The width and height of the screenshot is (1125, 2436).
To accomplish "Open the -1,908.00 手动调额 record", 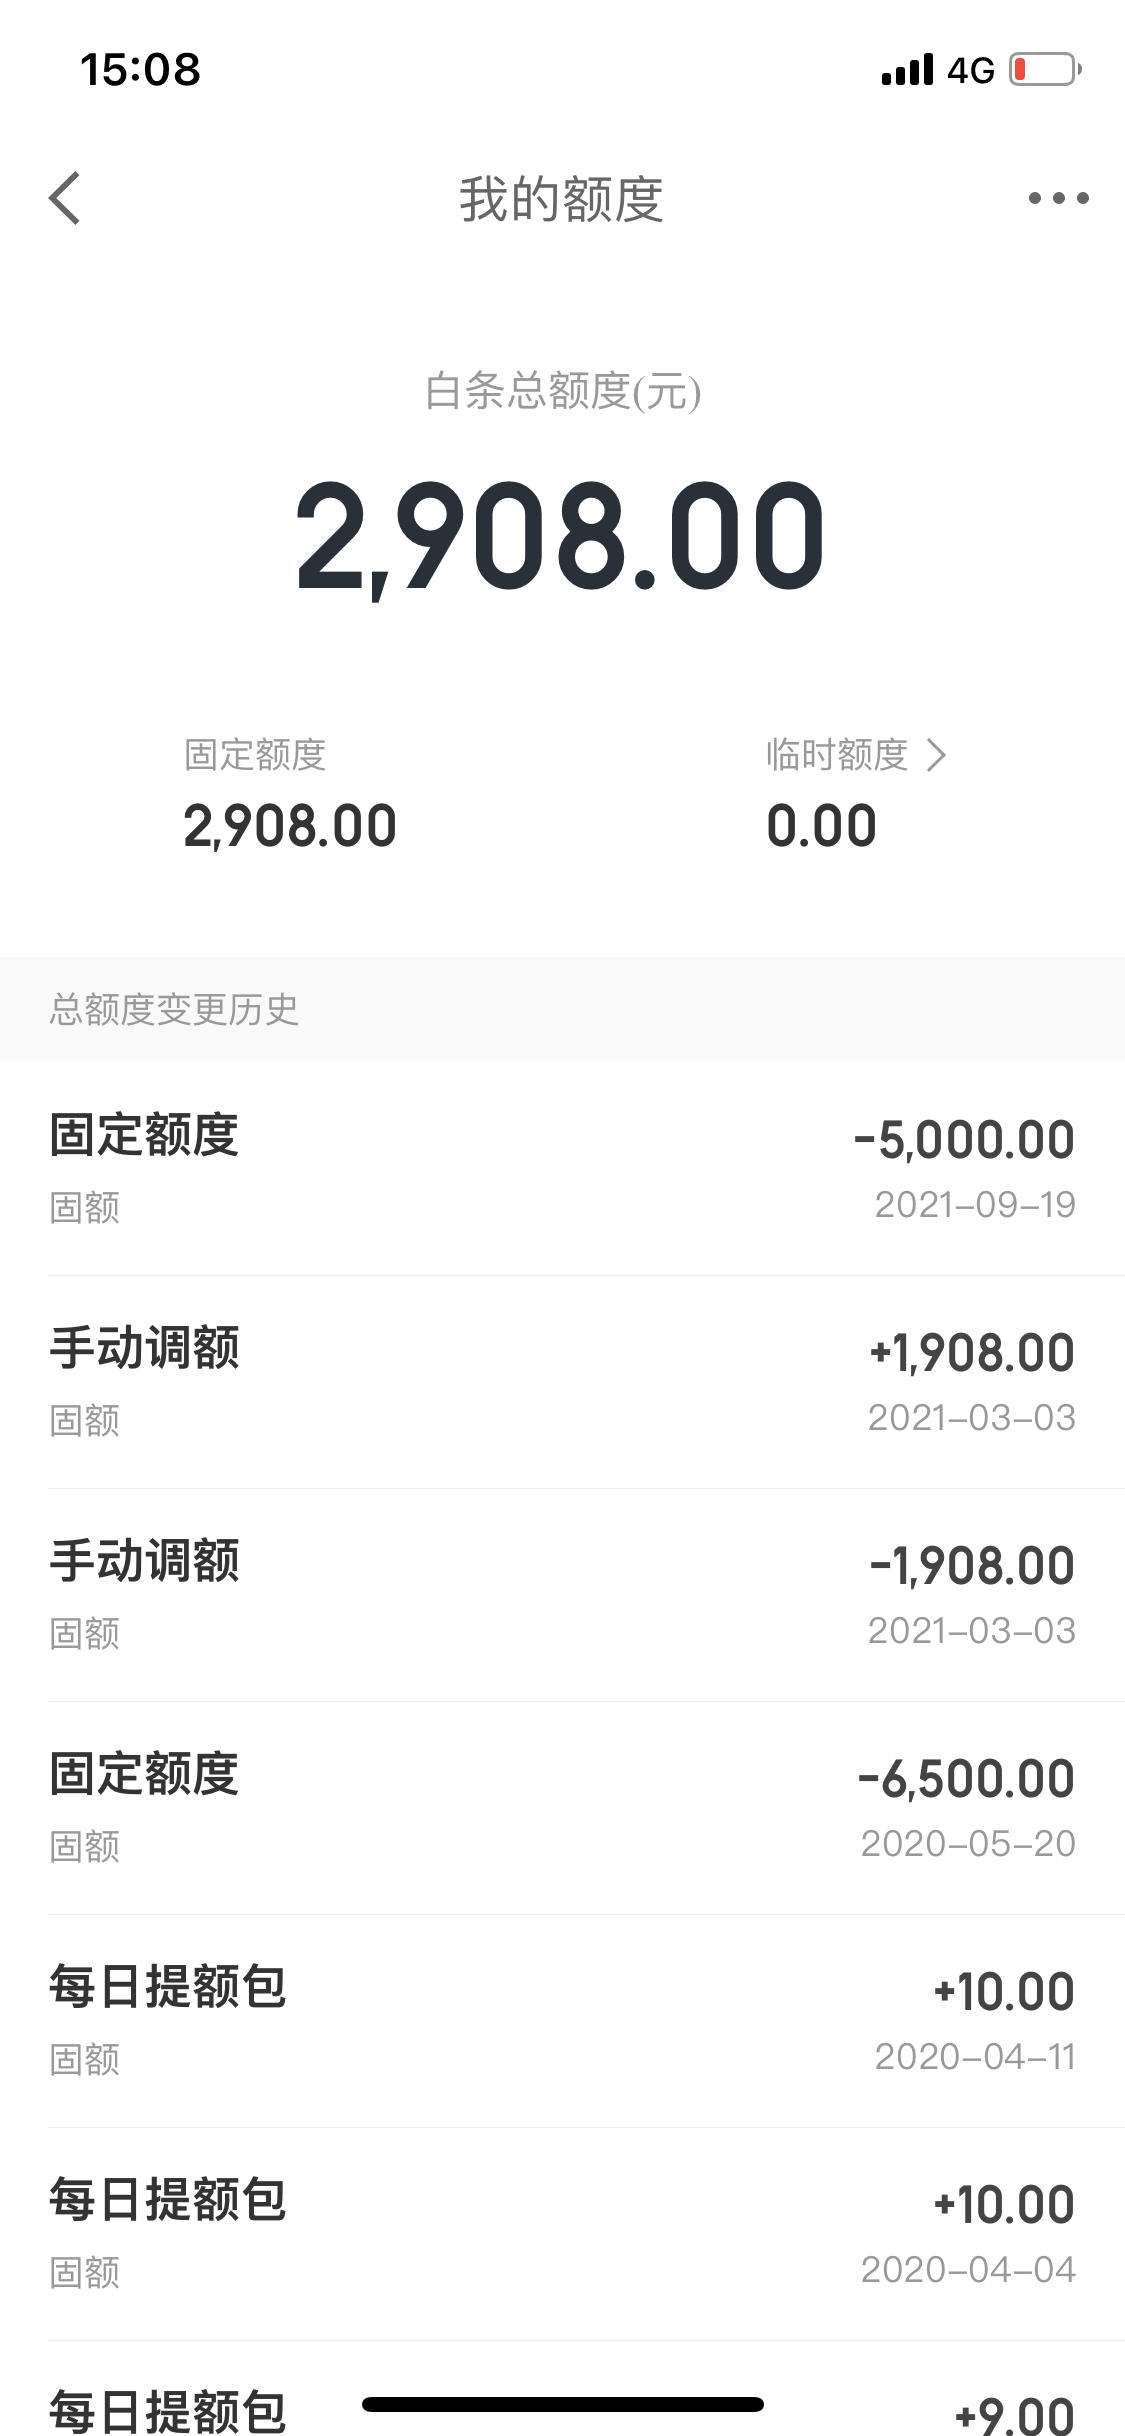I will pyautogui.click(x=562, y=1595).
